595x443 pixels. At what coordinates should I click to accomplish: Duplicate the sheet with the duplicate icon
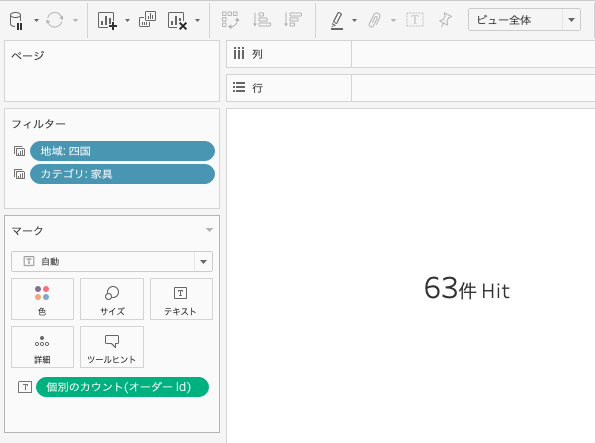(x=147, y=20)
